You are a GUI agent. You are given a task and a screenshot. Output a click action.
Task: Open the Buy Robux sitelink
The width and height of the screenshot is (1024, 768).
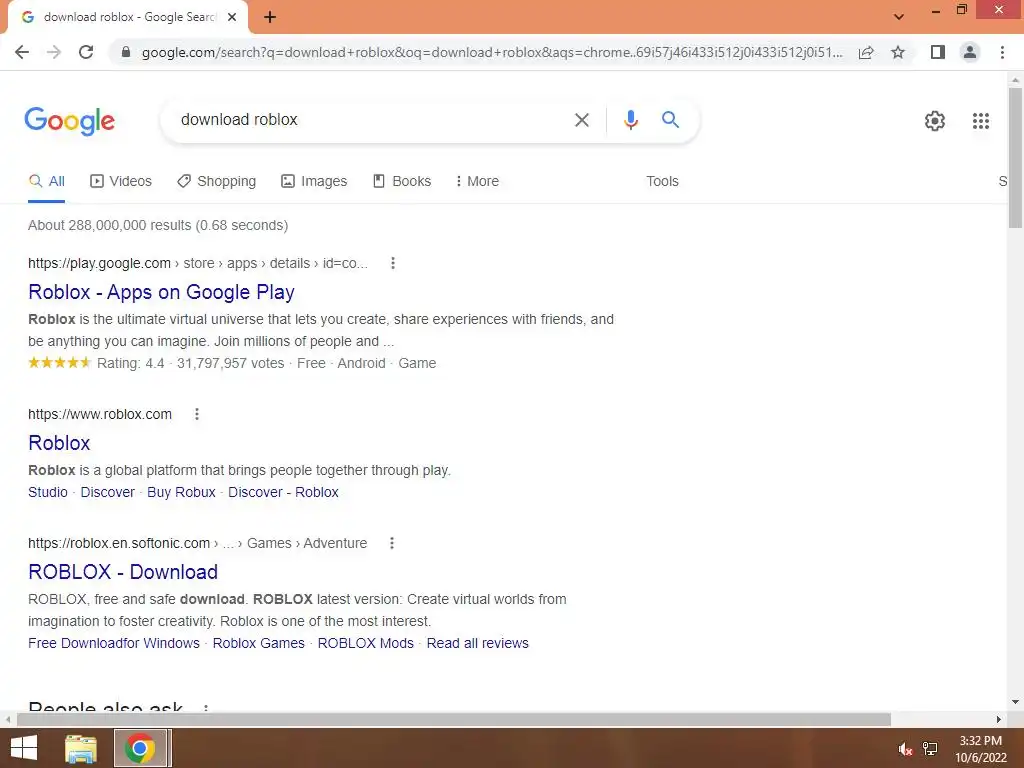click(x=181, y=492)
